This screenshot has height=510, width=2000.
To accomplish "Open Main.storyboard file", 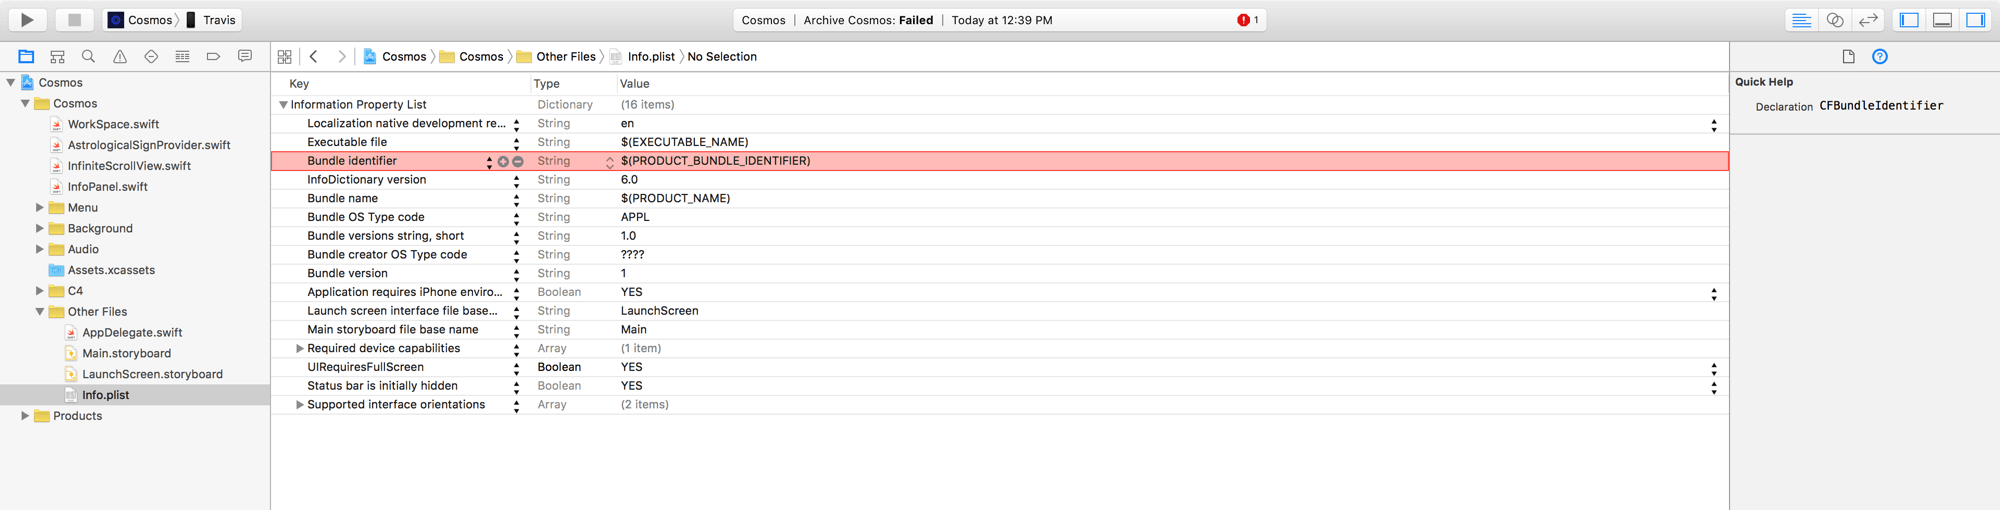I will [126, 354].
